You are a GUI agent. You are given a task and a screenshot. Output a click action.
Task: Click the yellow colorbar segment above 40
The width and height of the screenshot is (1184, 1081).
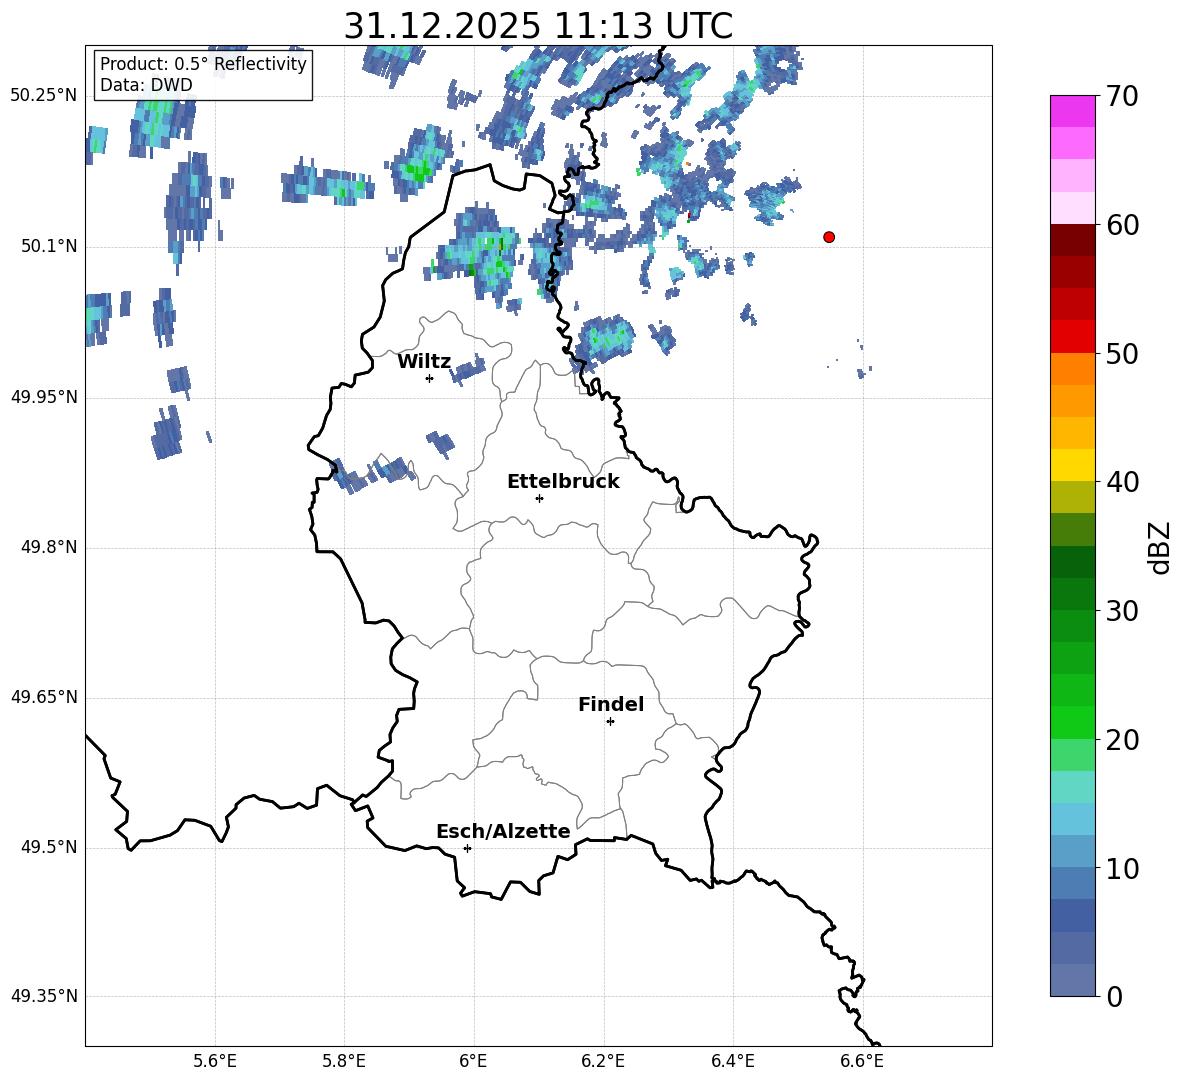[1072, 465]
